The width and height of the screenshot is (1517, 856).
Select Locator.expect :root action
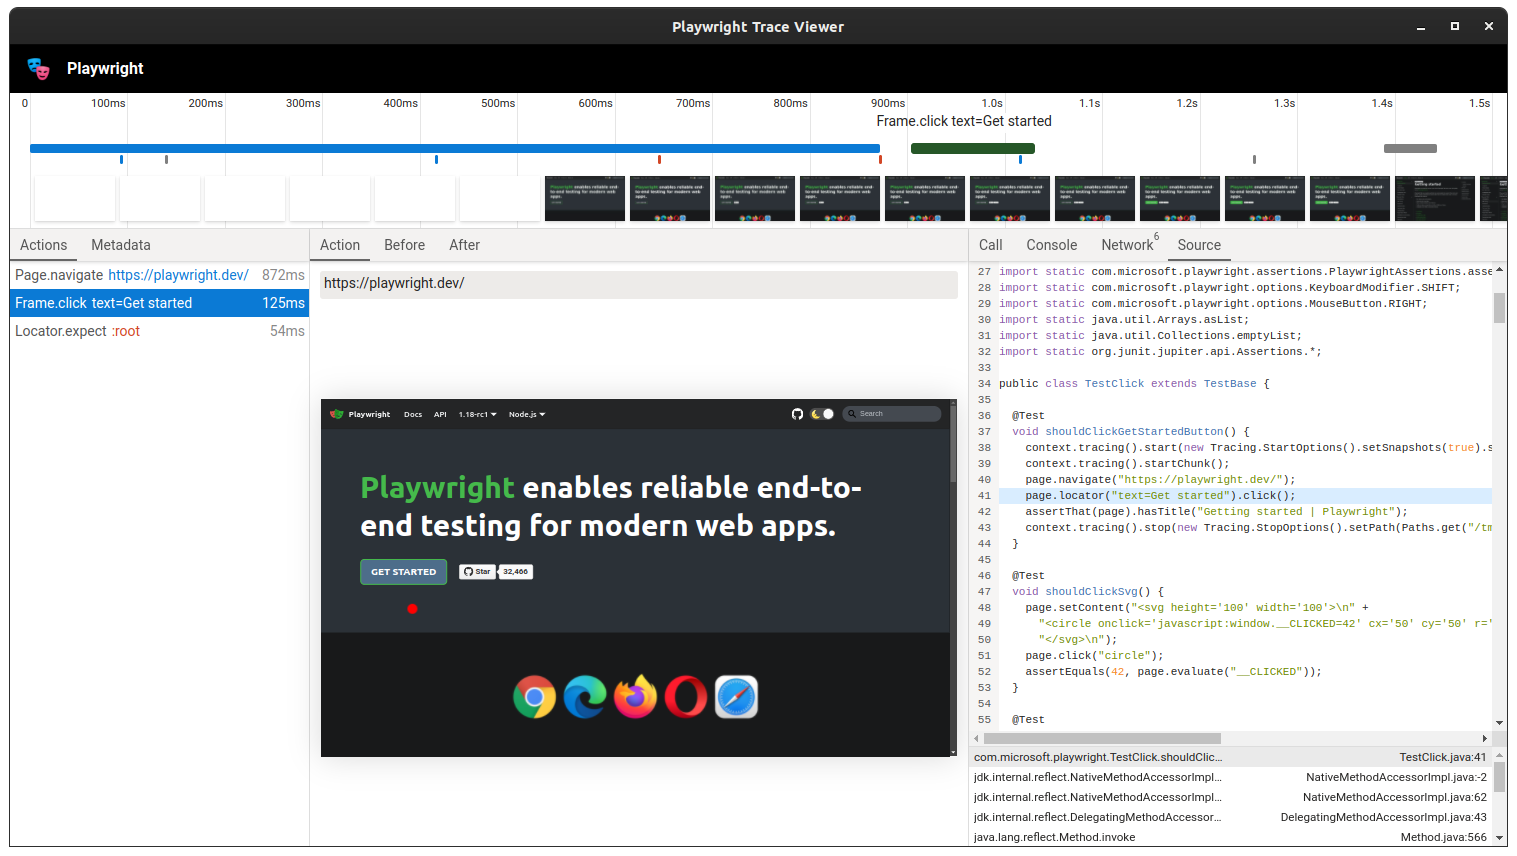coord(160,331)
